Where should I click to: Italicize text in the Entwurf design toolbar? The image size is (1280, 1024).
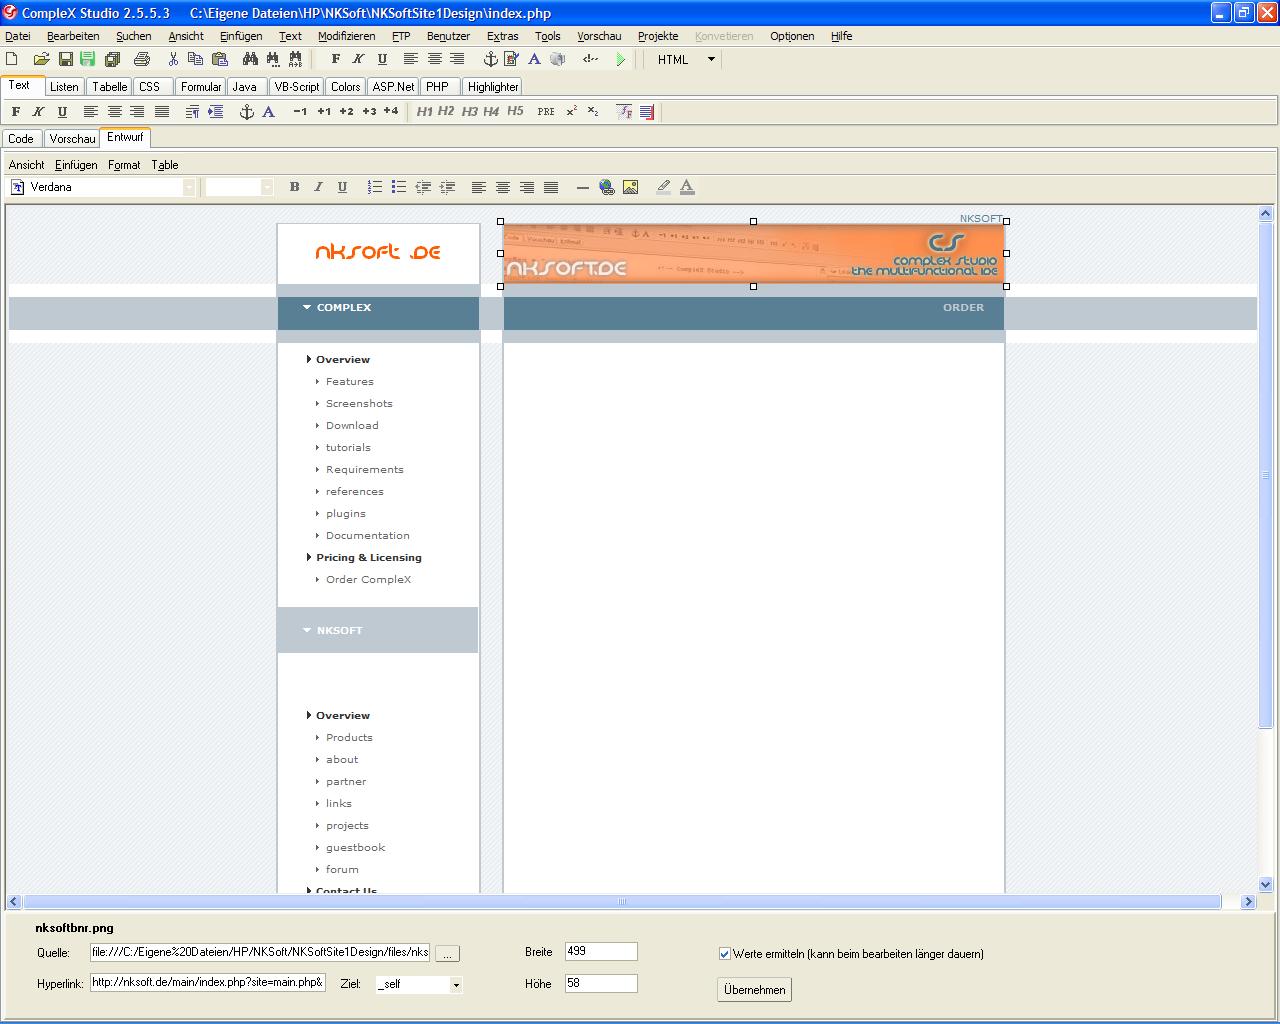click(x=318, y=187)
